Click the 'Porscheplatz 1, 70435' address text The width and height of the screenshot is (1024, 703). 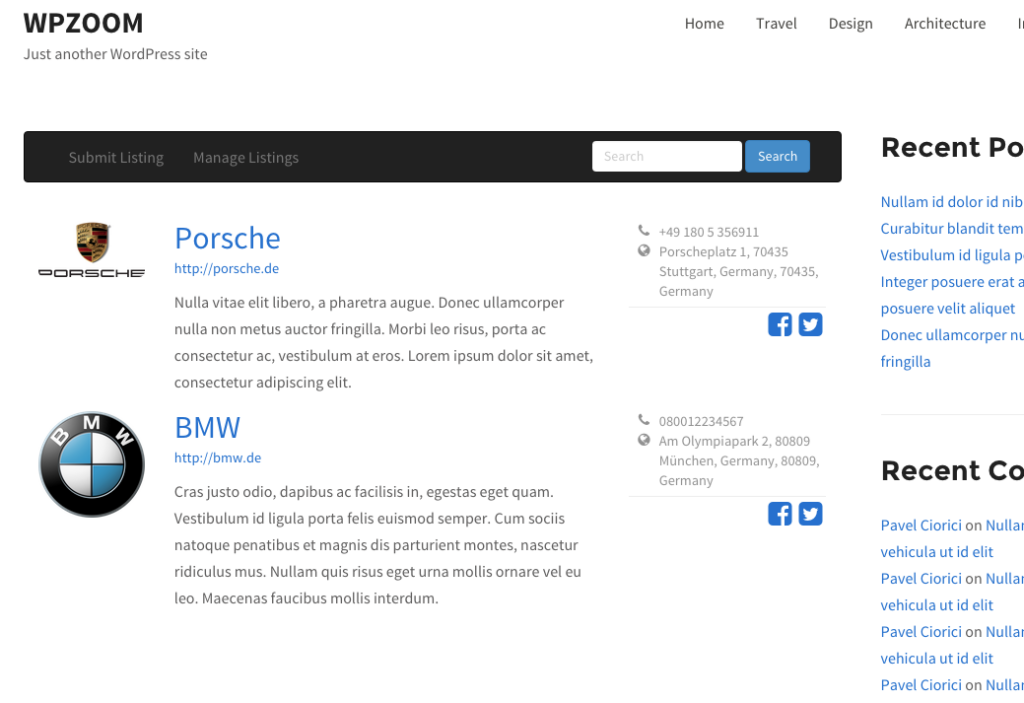[x=724, y=252]
